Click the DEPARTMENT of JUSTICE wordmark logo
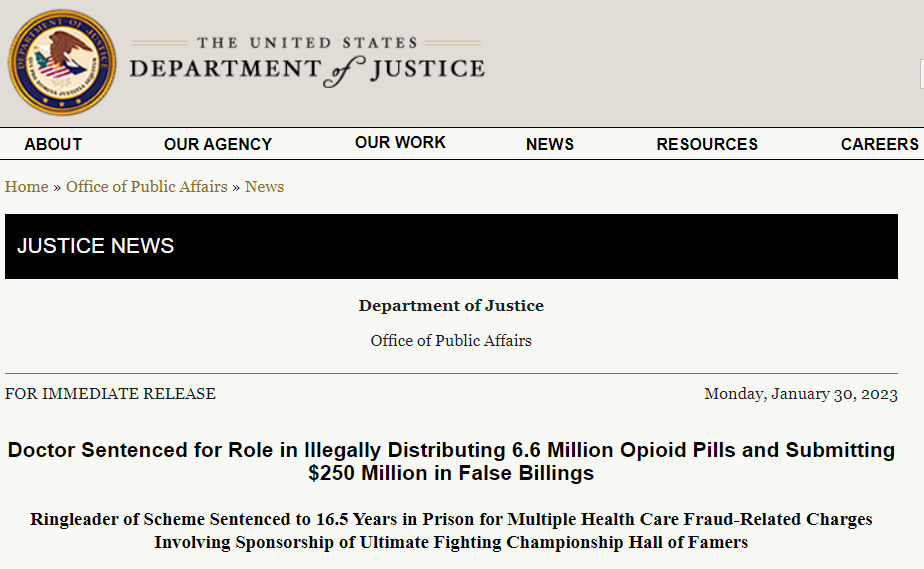This screenshot has height=569, width=924. pyautogui.click(x=307, y=71)
